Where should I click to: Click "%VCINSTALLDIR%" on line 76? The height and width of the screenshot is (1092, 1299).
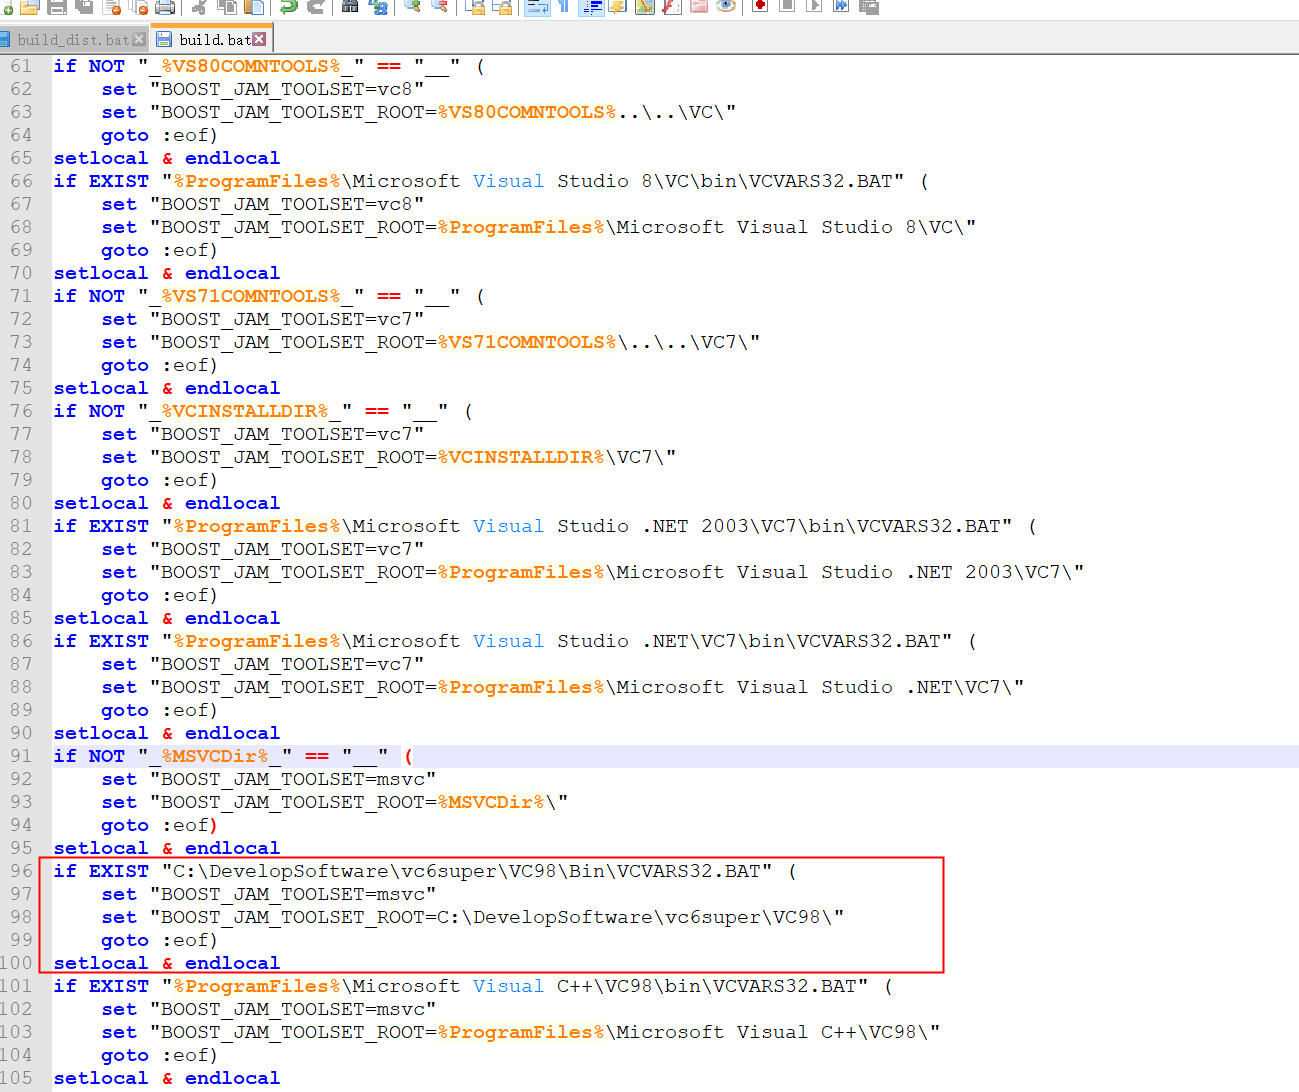pyautogui.click(x=245, y=411)
